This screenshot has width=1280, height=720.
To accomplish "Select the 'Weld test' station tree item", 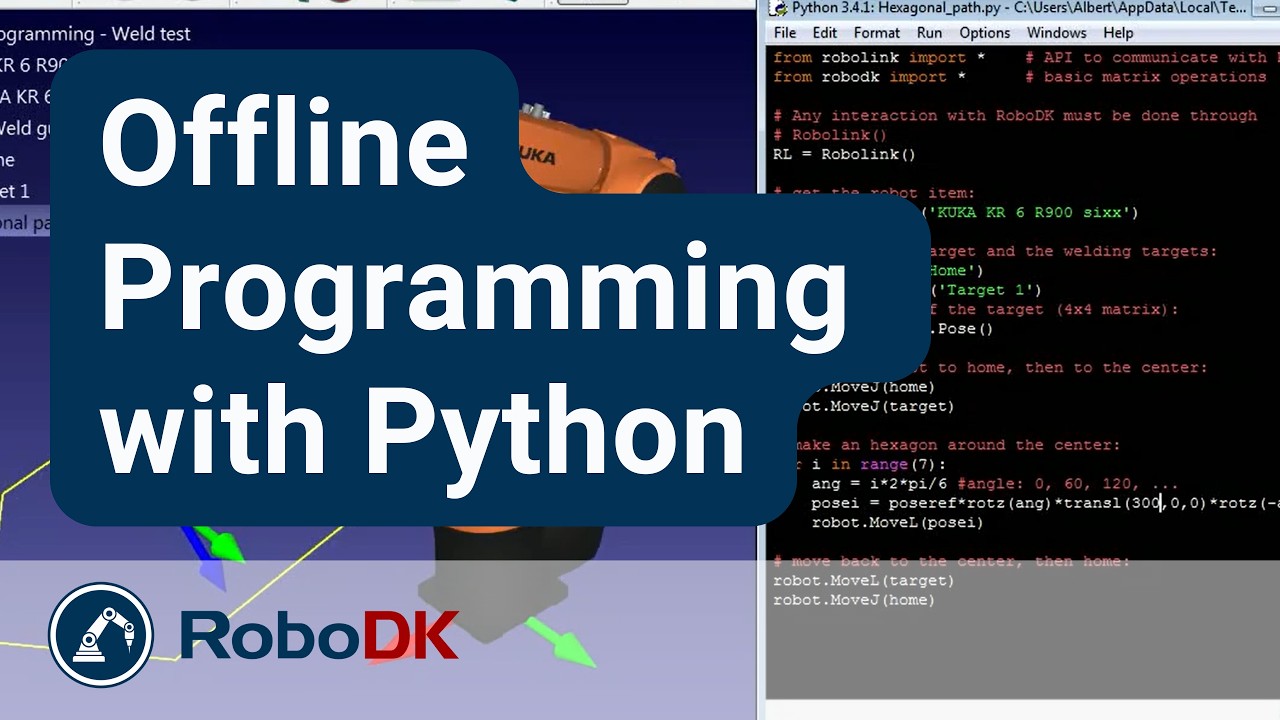I will (x=95, y=34).
